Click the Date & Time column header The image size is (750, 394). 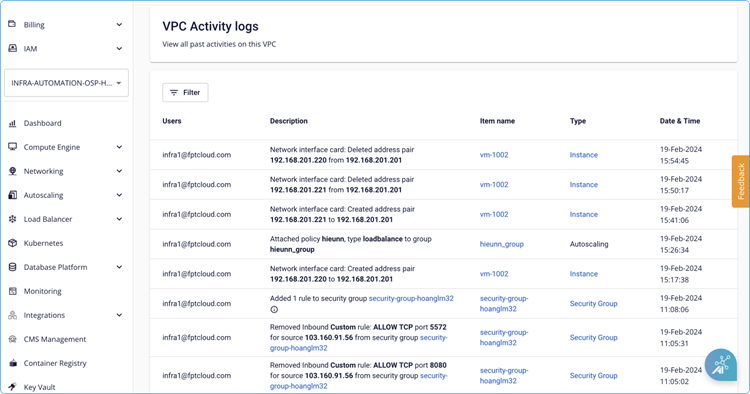click(x=680, y=121)
